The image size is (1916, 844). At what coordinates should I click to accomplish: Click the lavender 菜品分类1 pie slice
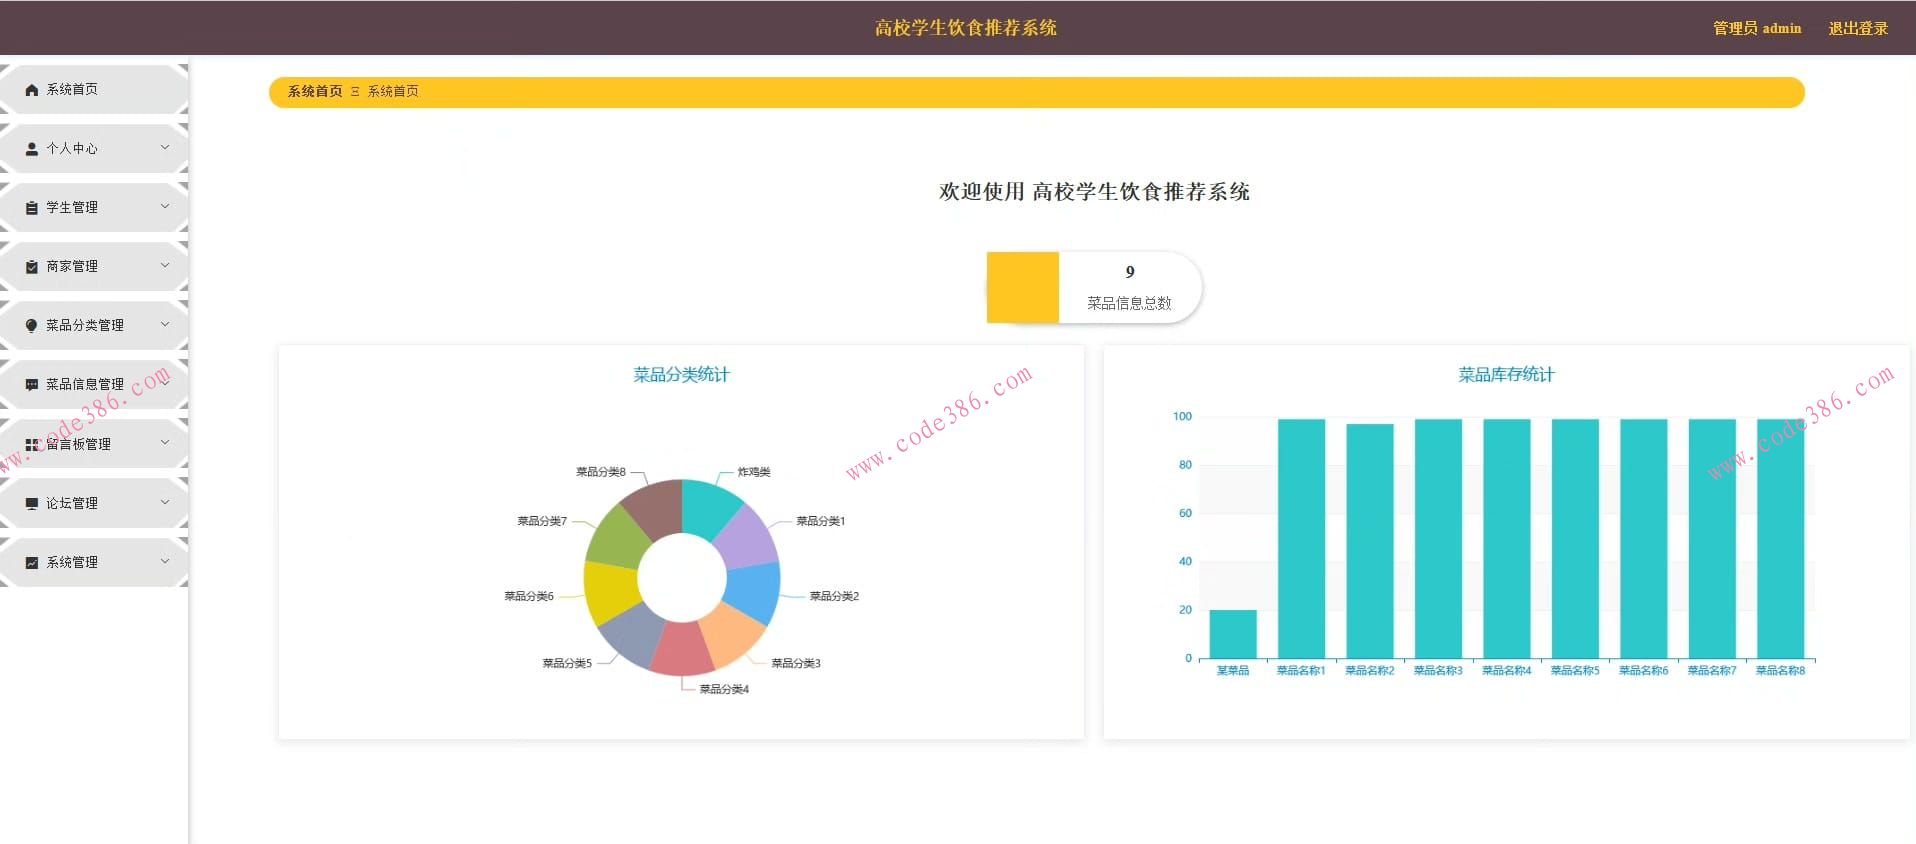(748, 537)
